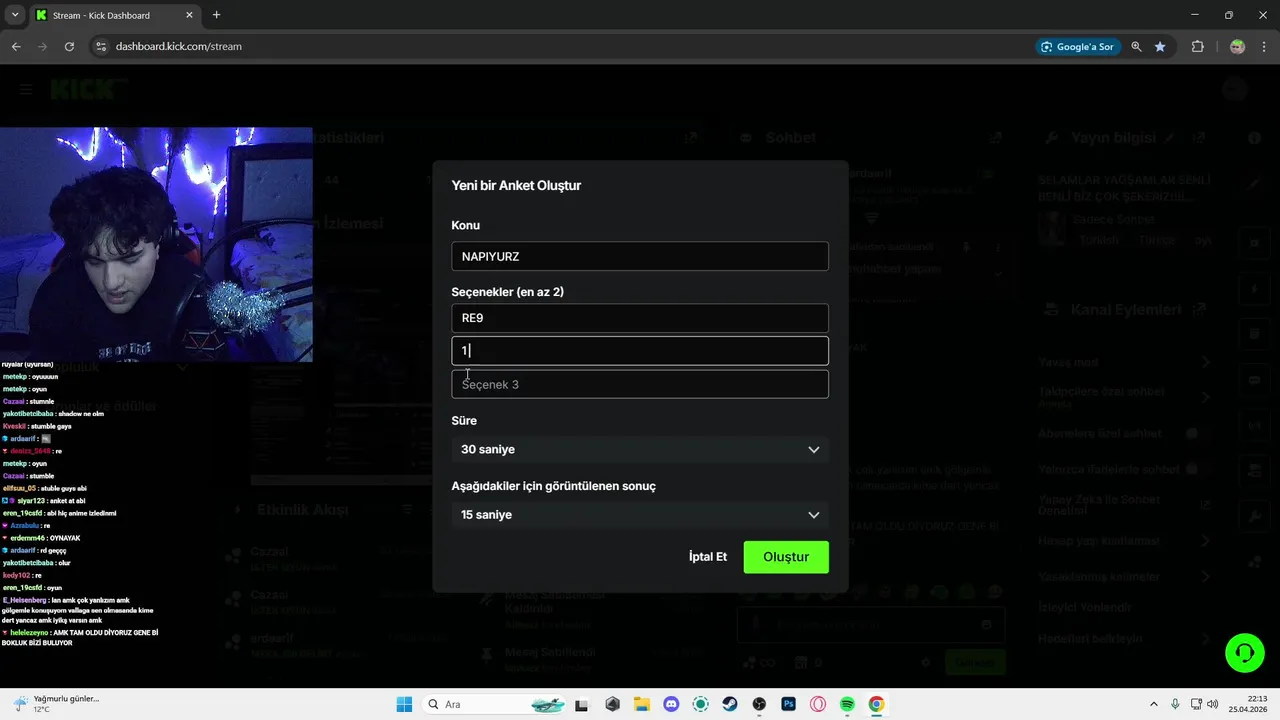The image size is (1280, 720).
Task: Click the Seçenekler (en az 2) label
Action: click(x=508, y=292)
